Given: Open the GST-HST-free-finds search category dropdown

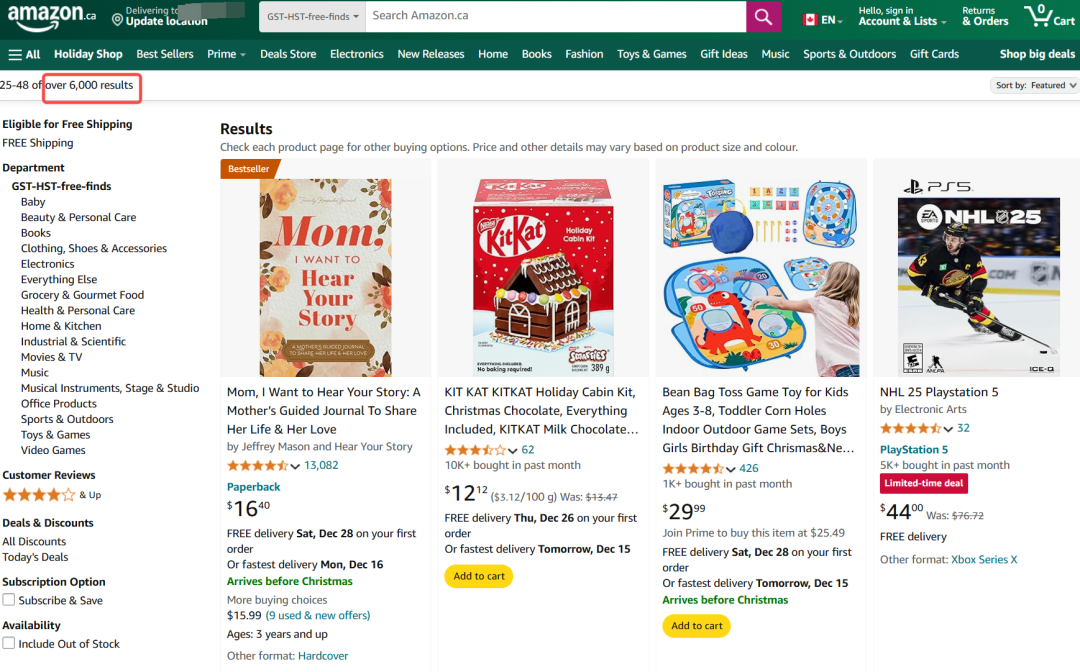Looking at the screenshot, I should point(312,17).
